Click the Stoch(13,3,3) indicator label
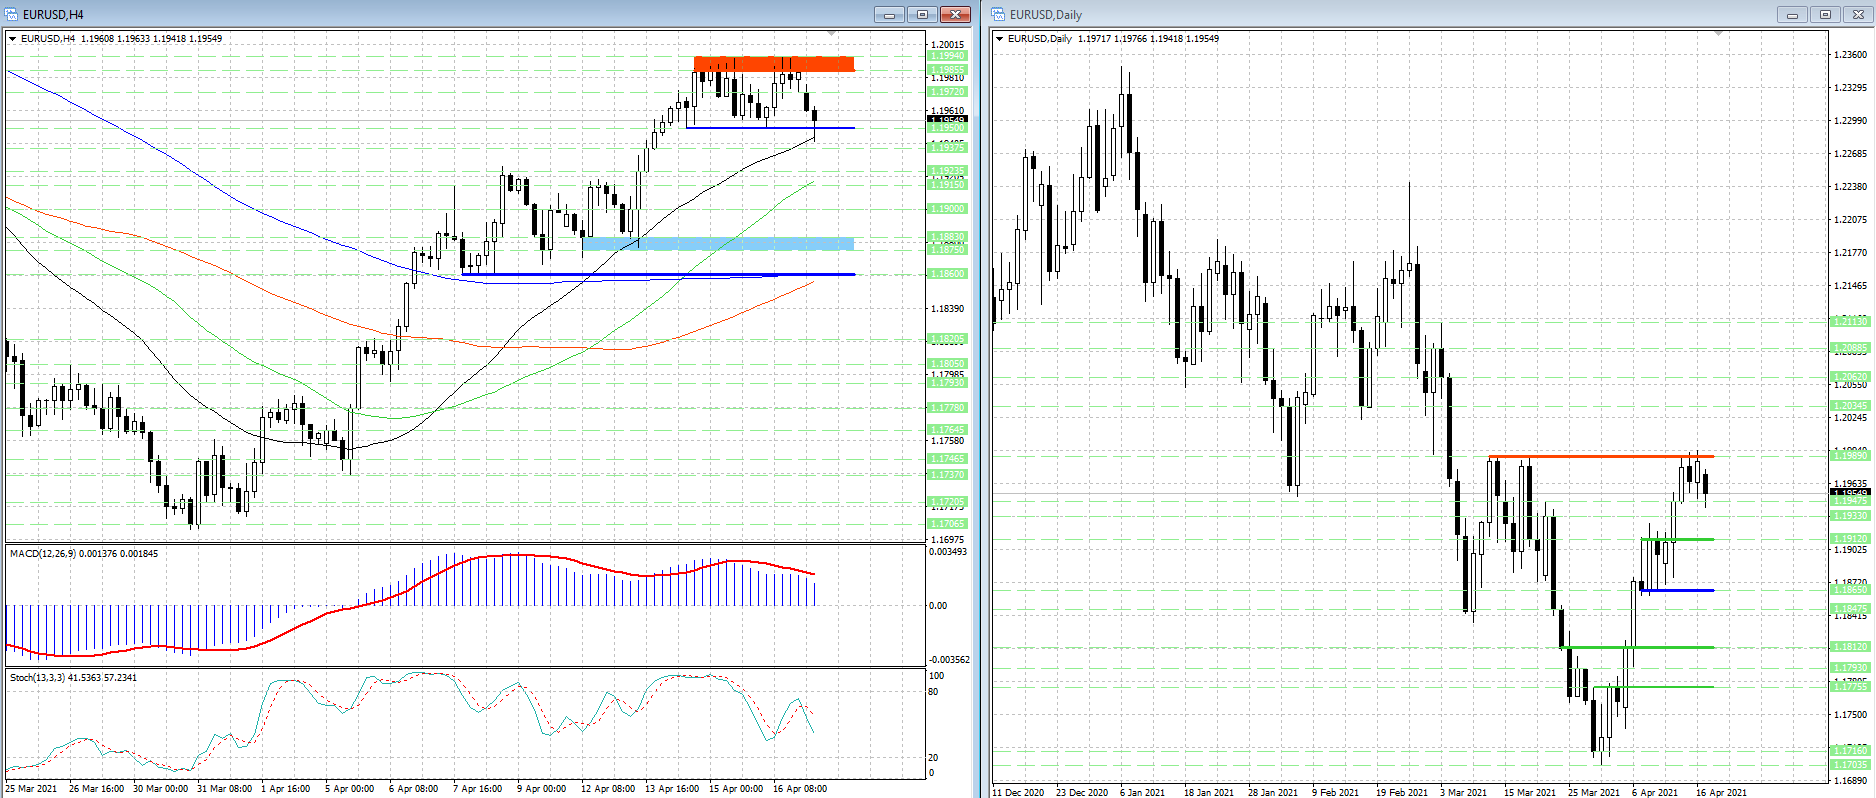 (x=73, y=678)
